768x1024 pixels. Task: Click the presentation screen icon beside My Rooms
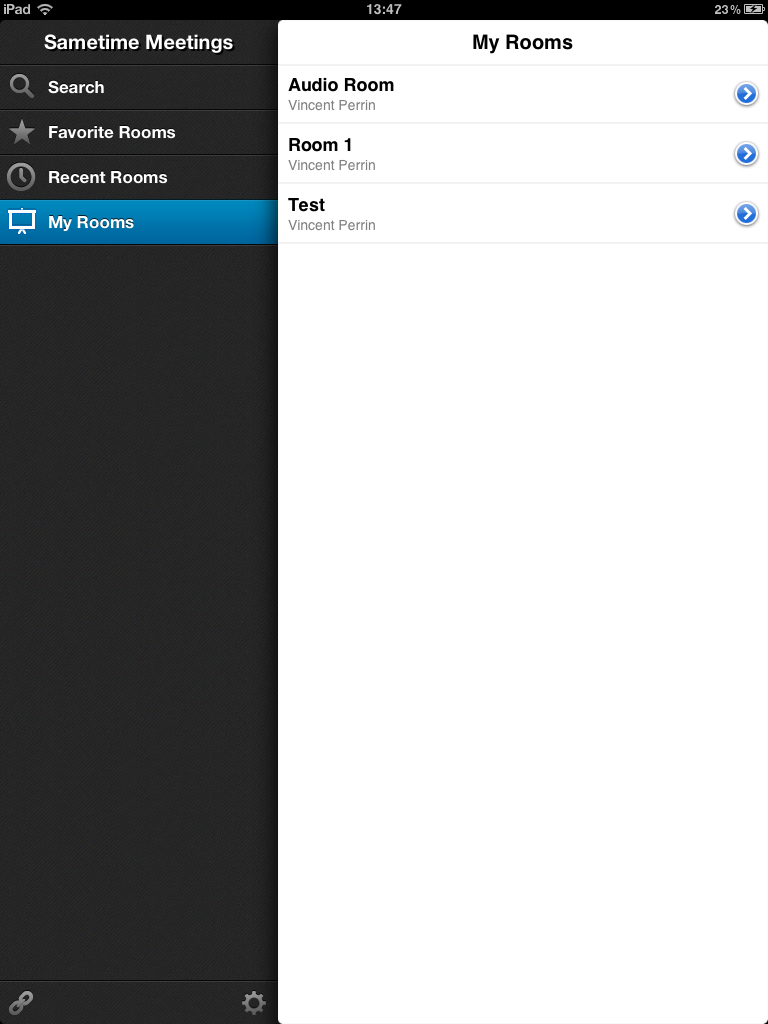(x=22, y=221)
